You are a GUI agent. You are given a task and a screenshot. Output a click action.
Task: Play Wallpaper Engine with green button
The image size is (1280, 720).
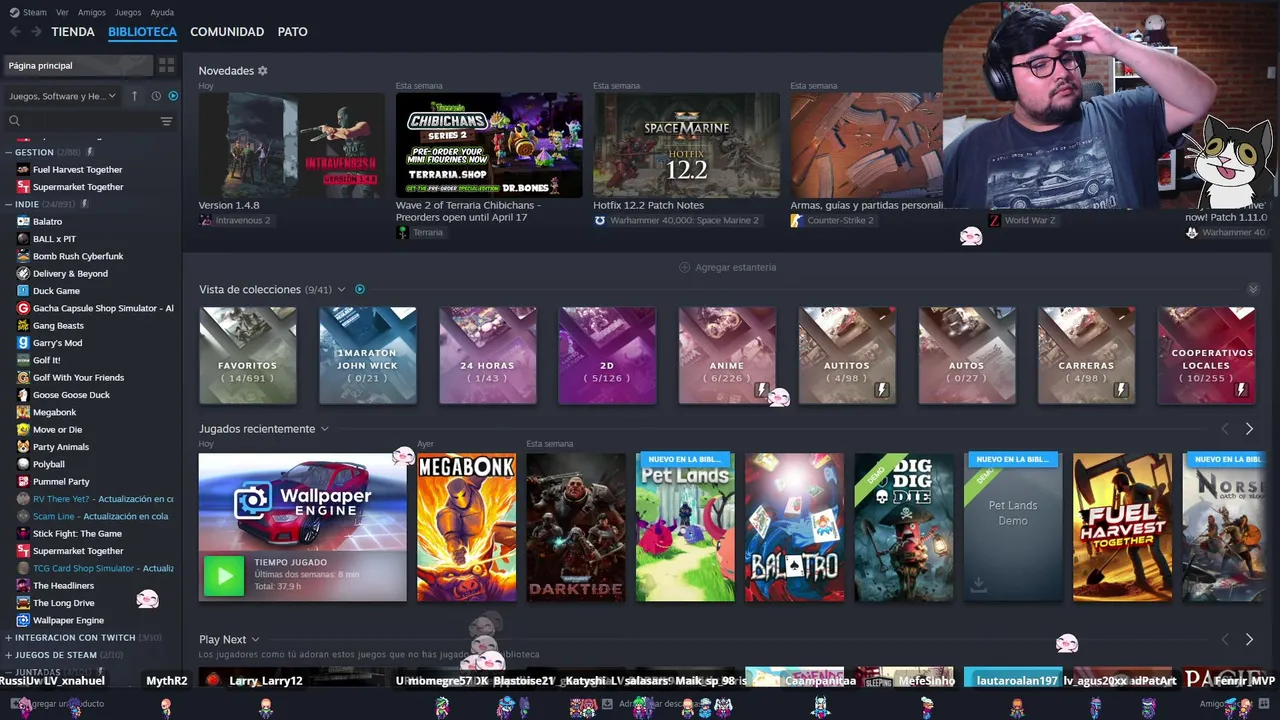(x=224, y=576)
